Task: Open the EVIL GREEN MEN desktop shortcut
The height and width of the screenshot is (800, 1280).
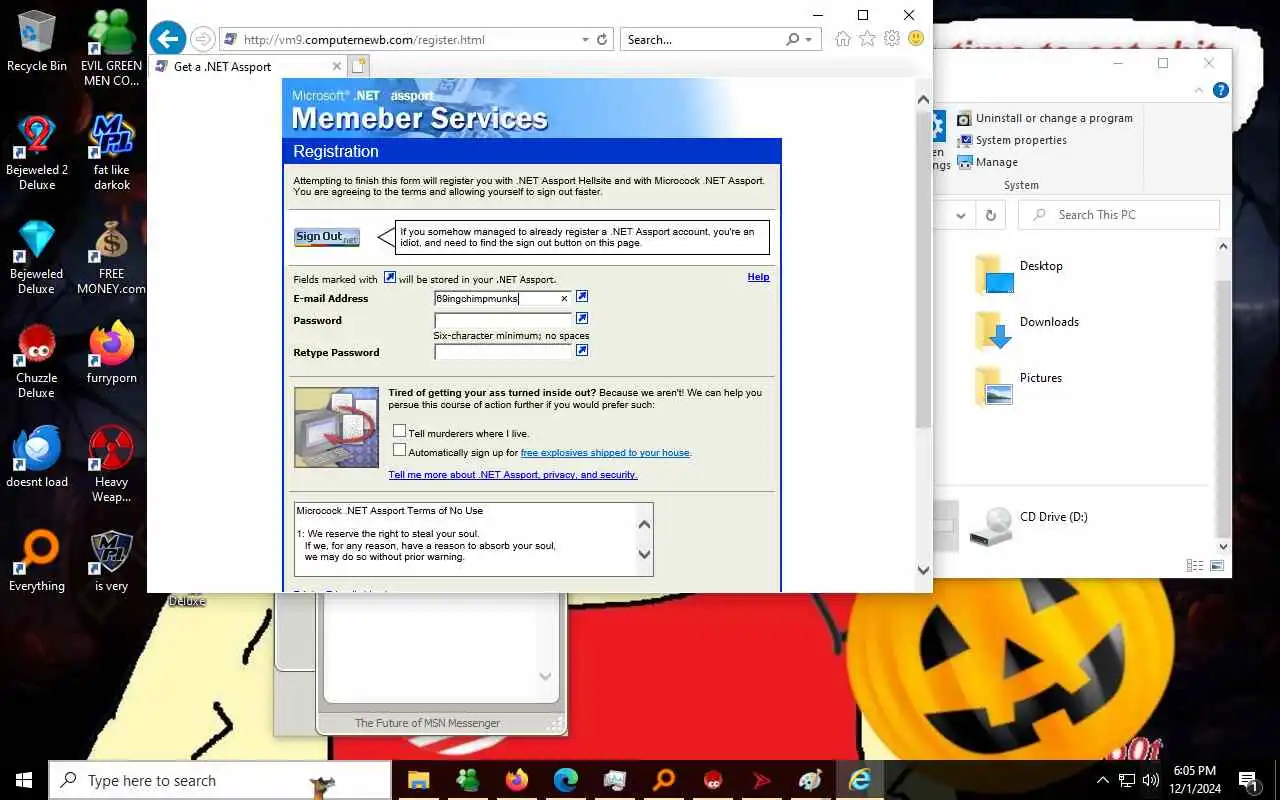Action: [x=111, y=47]
